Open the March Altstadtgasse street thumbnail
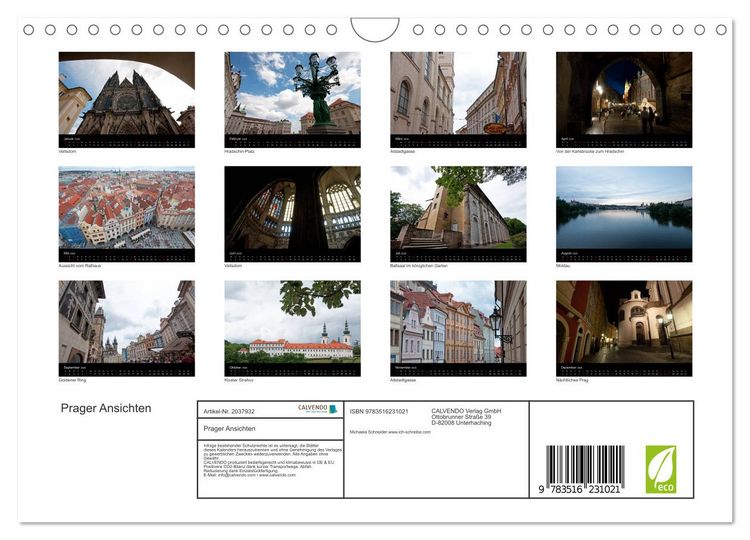750x540 pixels. (458, 99)
